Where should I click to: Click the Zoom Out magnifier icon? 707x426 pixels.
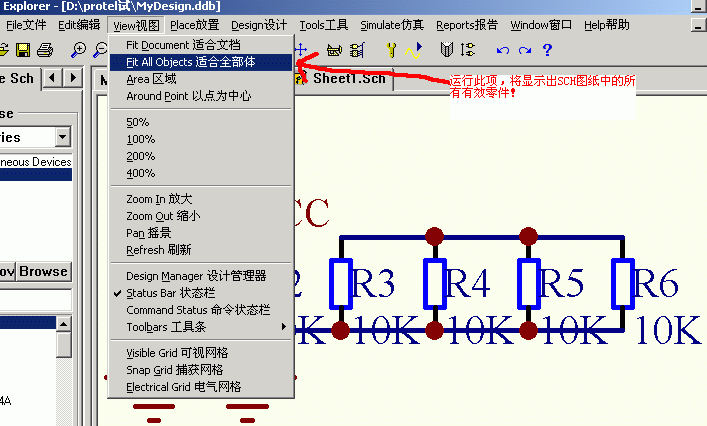coord(100,50)
